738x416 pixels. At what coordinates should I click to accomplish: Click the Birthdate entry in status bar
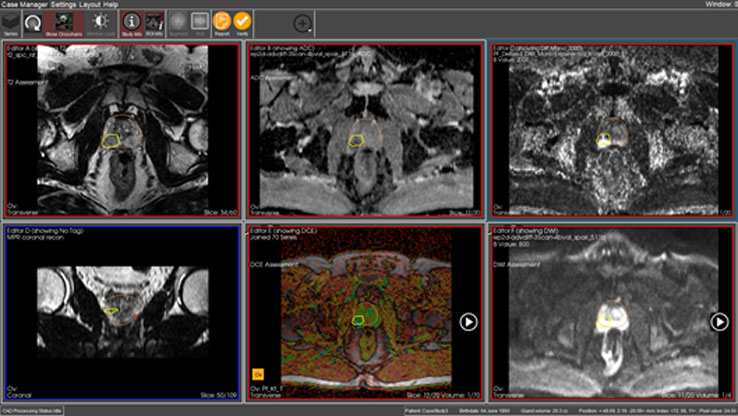point(484,411)
